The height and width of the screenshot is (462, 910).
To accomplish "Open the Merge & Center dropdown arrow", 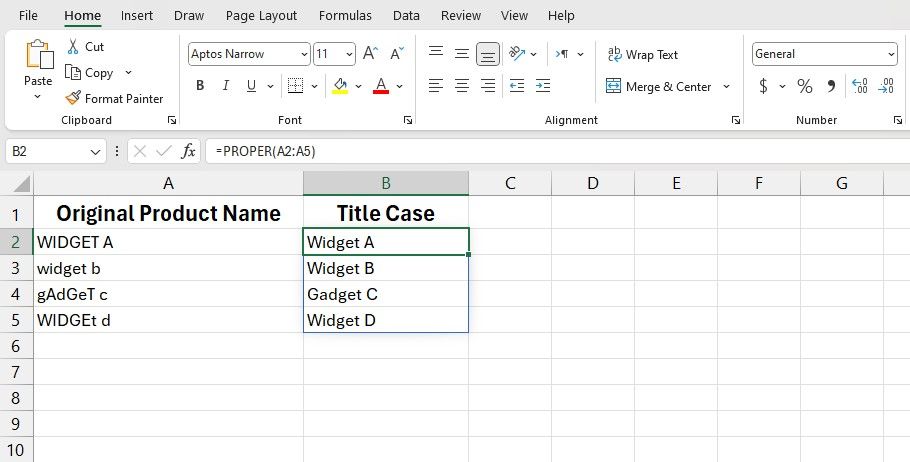I will tap(726, 87).
